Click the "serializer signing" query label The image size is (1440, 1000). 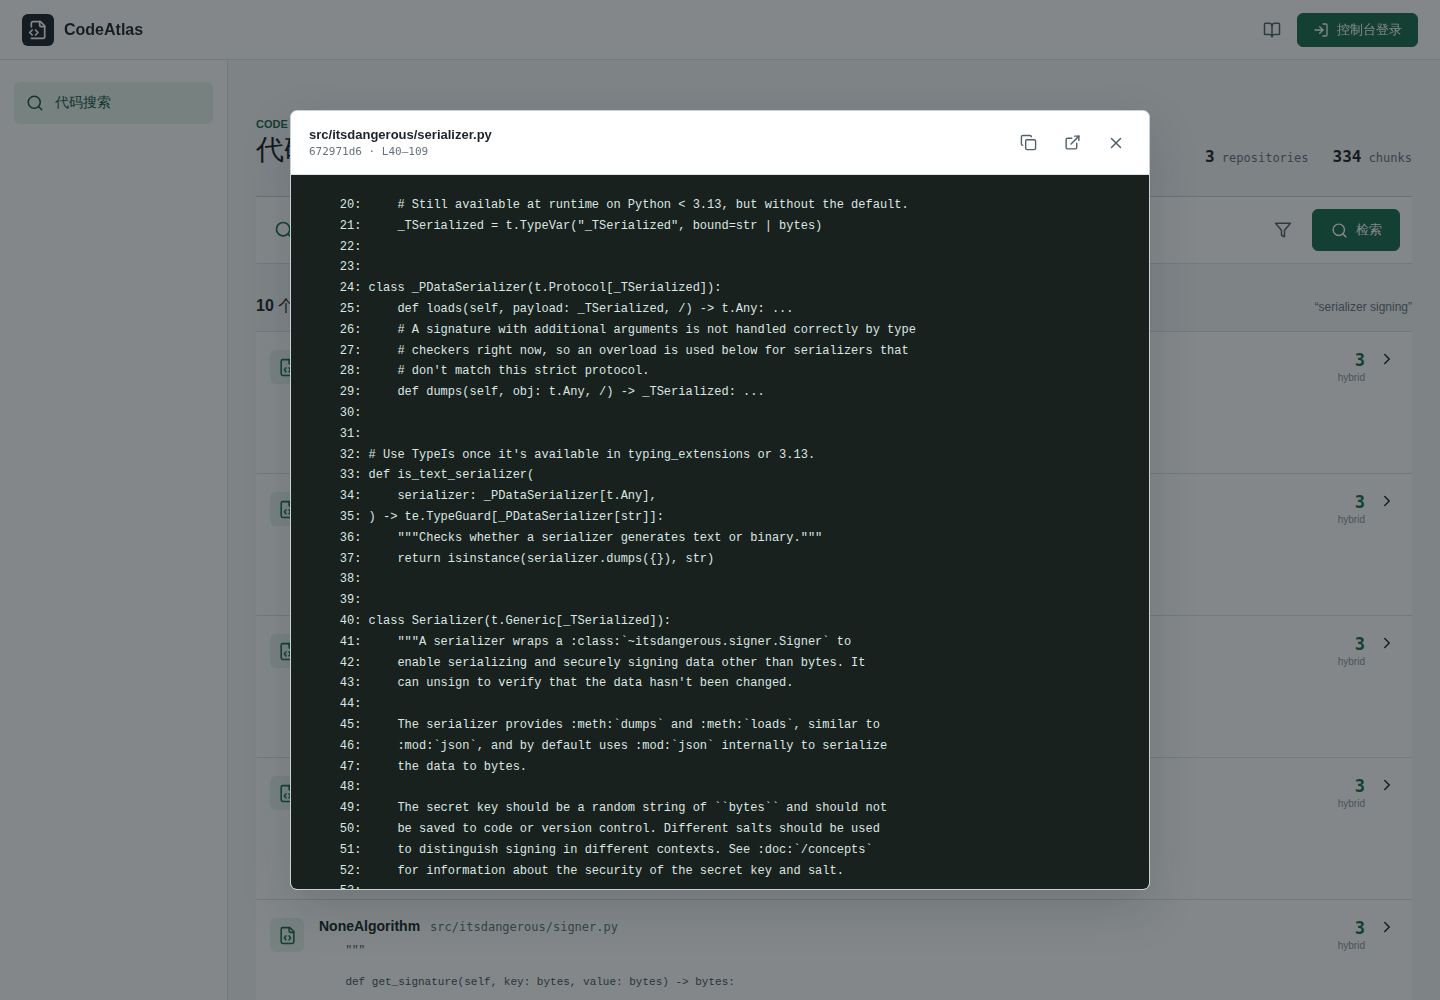pos(1363,307)
